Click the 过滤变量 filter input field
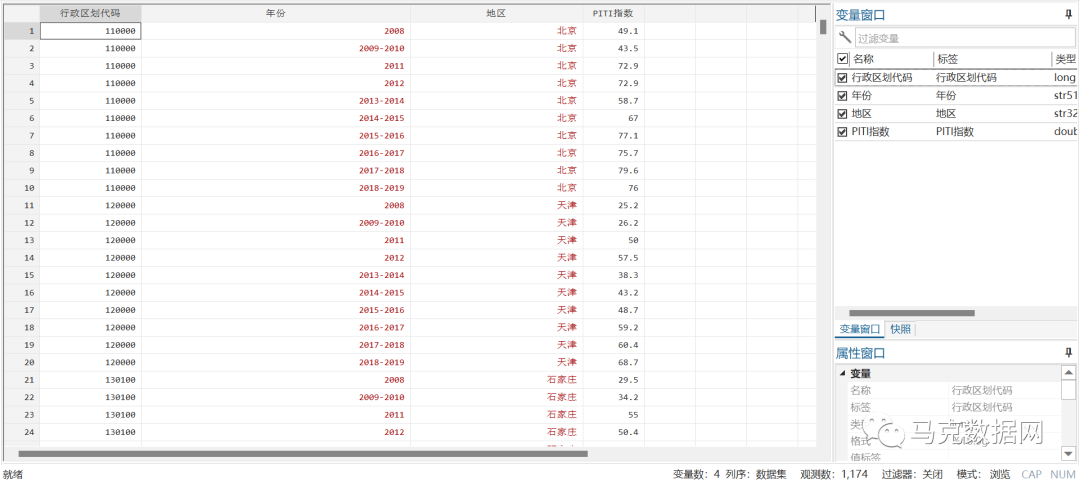This screenshot has height=480, width=1080. (x=966, y=39)
